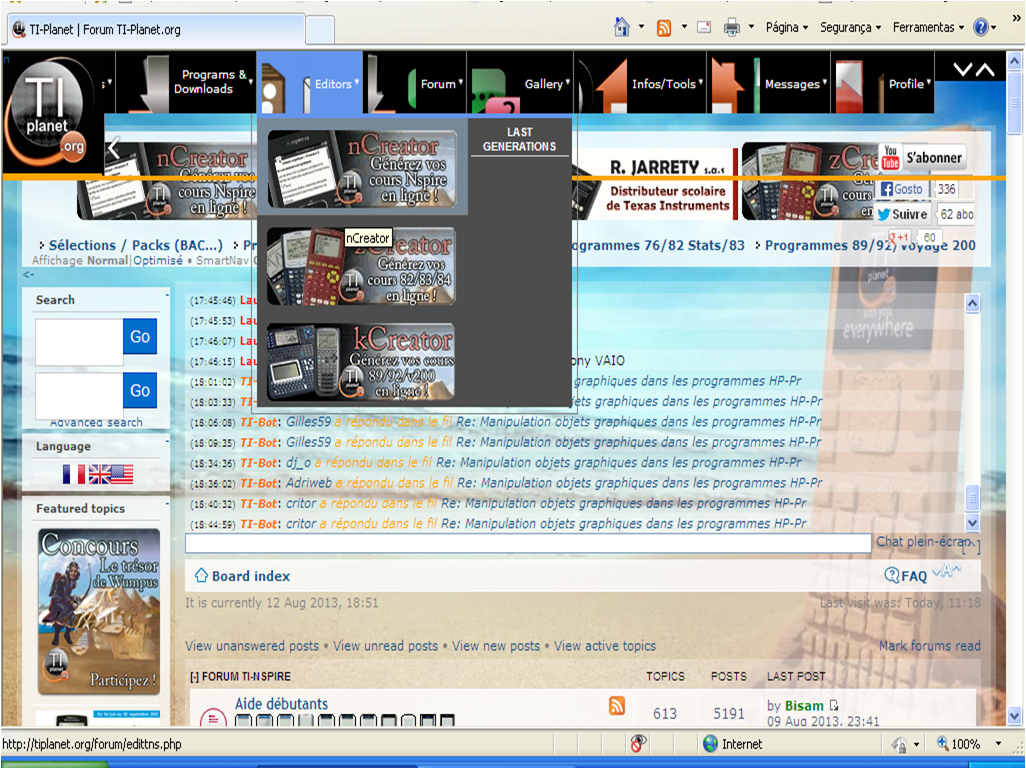The width and height of the screenshot is (1026, 769).
Task: Open the Aide débutants forum
Action: pyautogui.click(x=281, y=704)
